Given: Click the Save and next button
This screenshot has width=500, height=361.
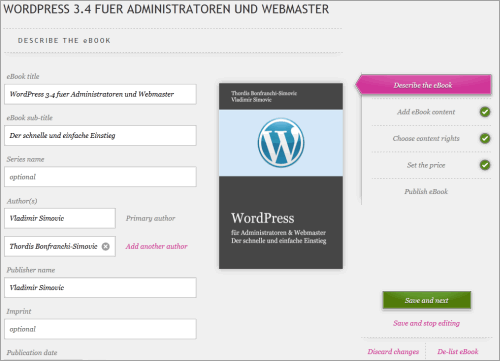Looking at the screenshot, I should pyautogui.click(x=427, y=300).
